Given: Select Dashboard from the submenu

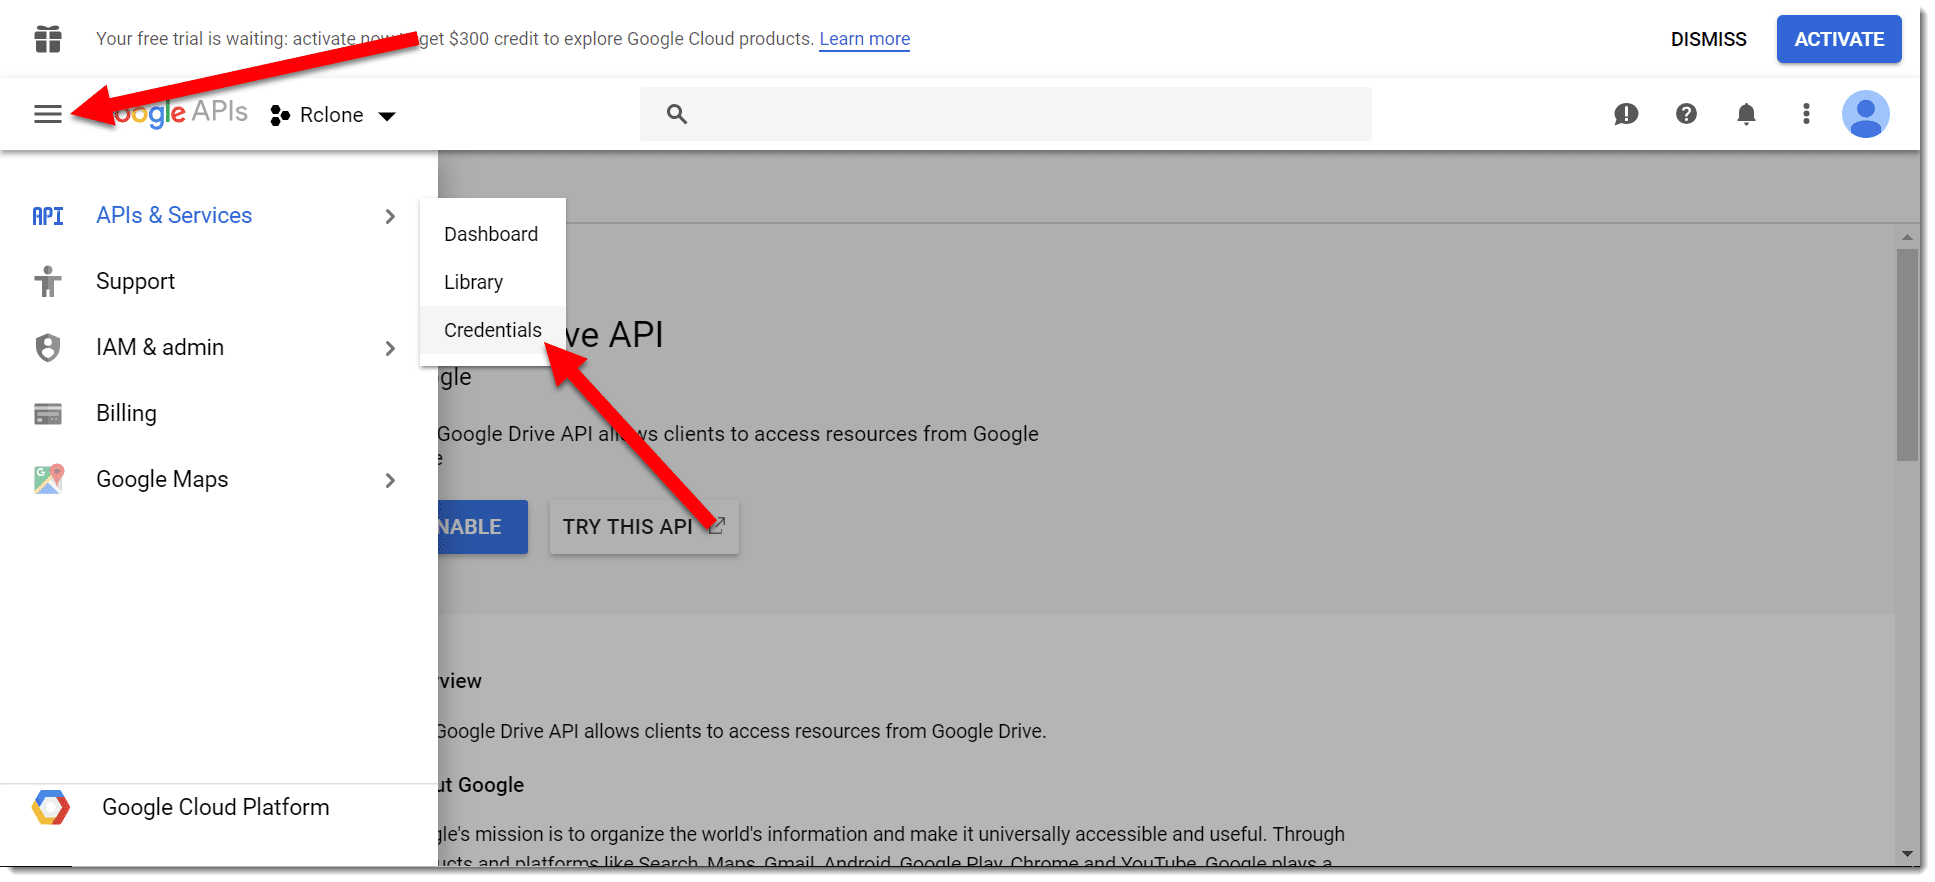Looking at the screenshot, I should [492, 234].
